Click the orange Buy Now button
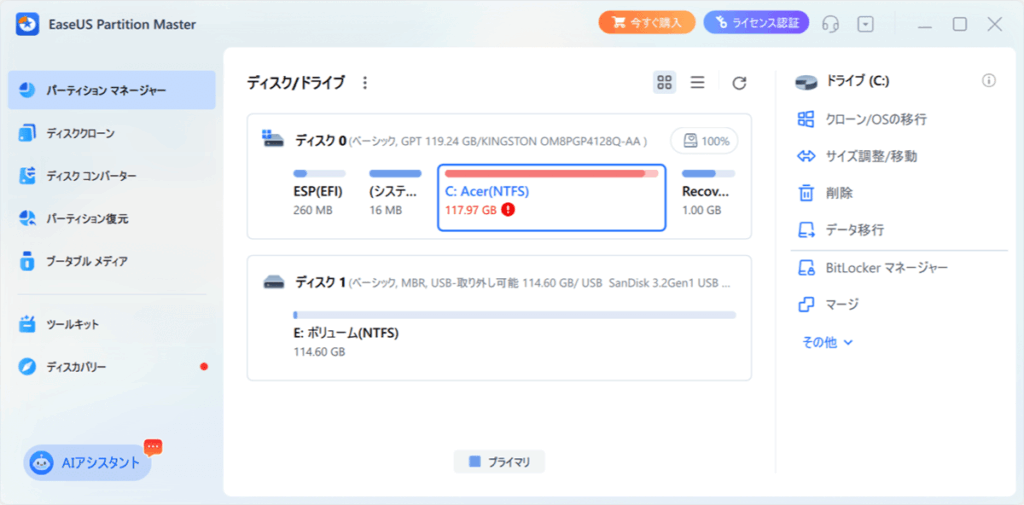The width and height of the screenshot is (1024, 505). (646, 24)
